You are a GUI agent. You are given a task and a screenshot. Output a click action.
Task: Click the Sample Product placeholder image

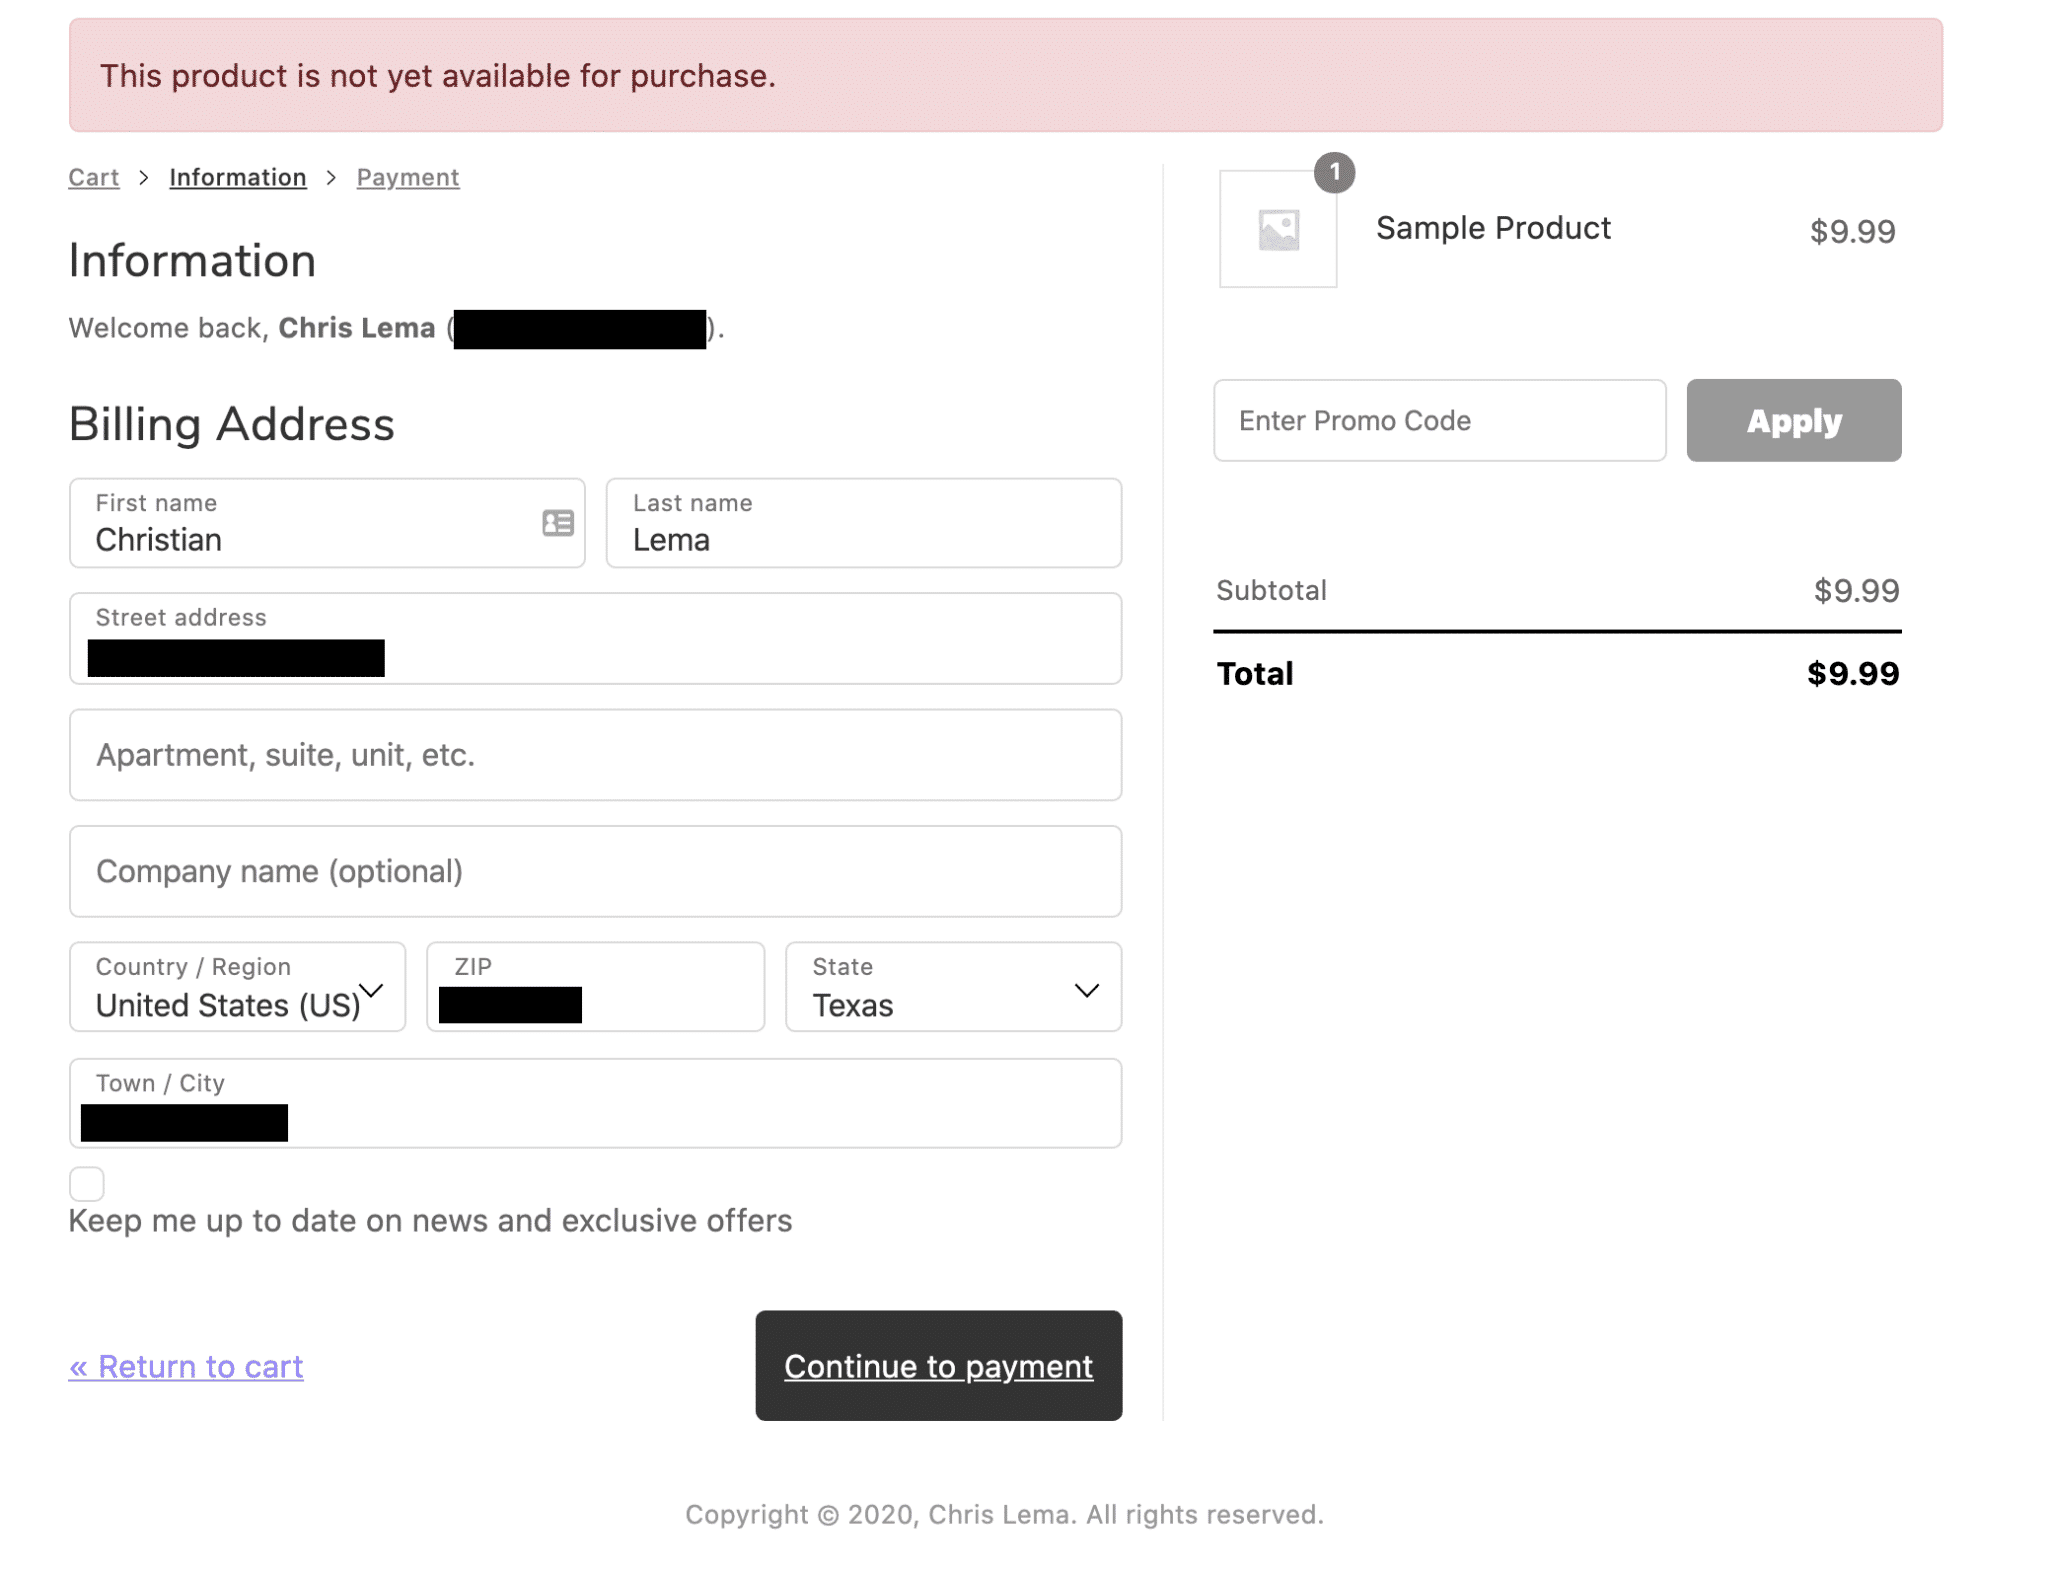[x=1277, y=230]
